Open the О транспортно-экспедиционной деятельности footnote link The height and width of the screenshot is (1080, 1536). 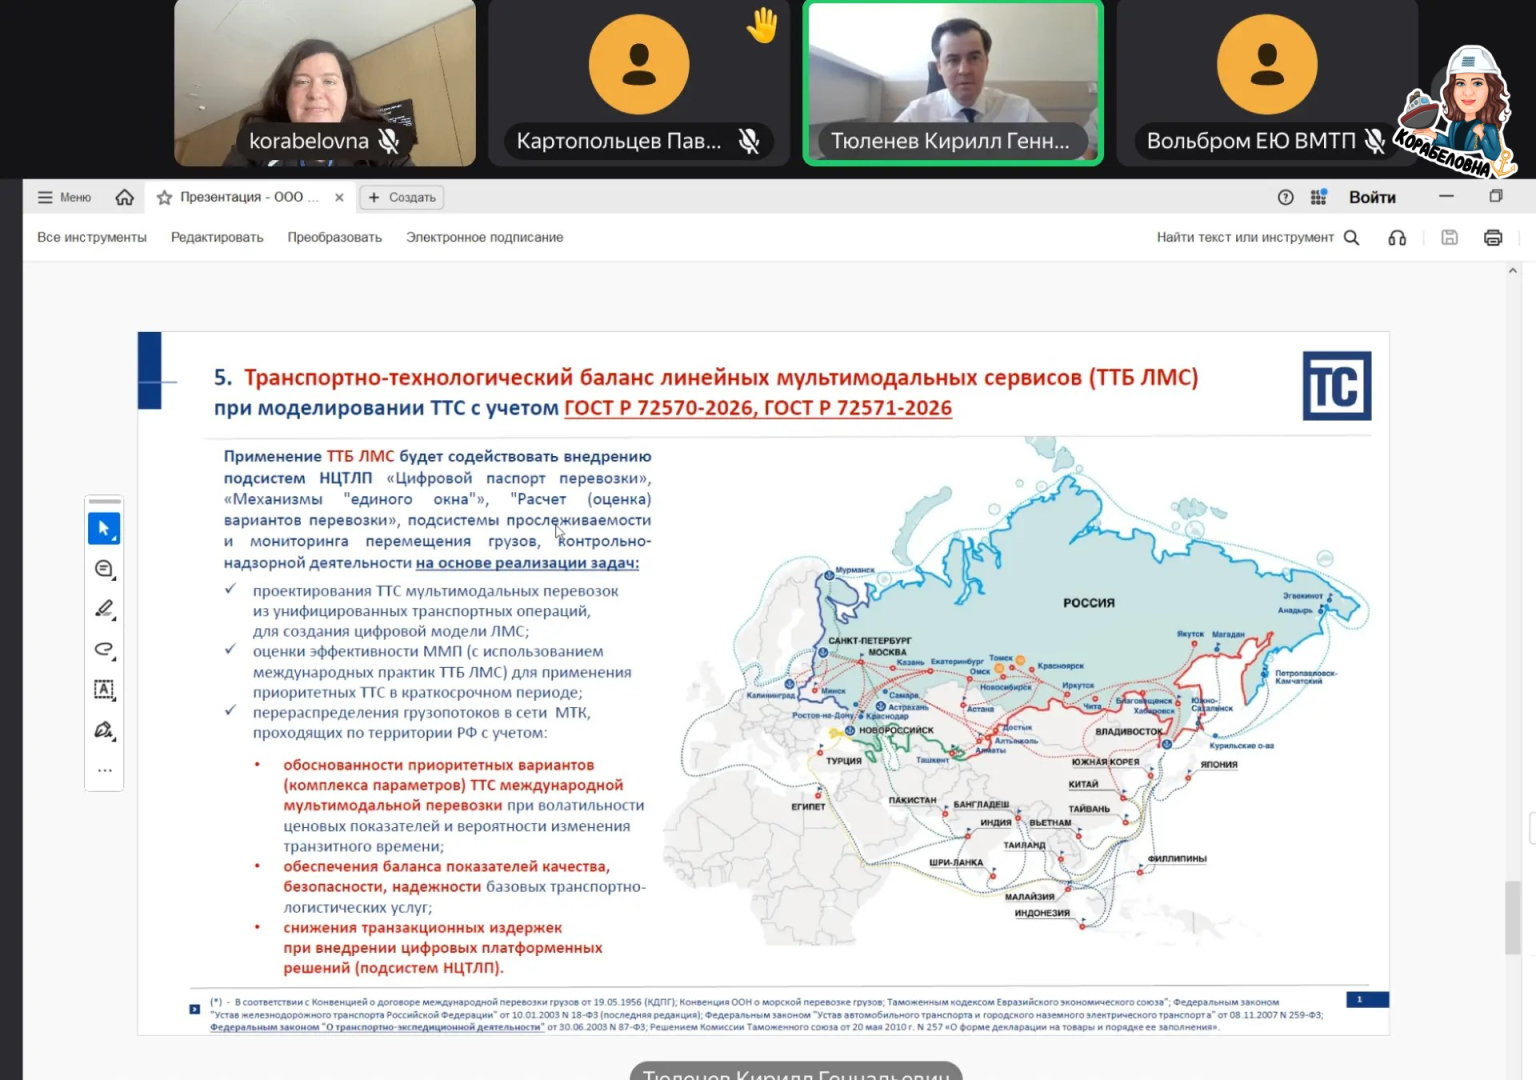(377, 1026)
